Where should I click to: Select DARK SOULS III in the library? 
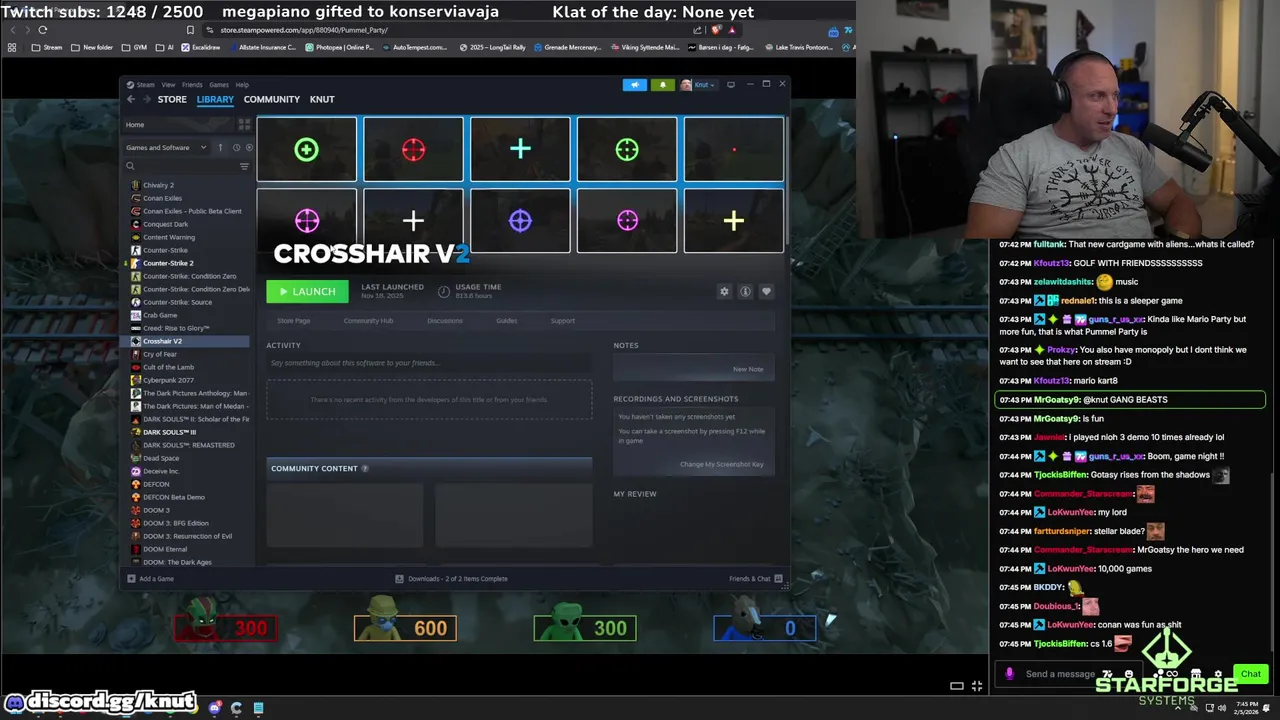(169, 432)
